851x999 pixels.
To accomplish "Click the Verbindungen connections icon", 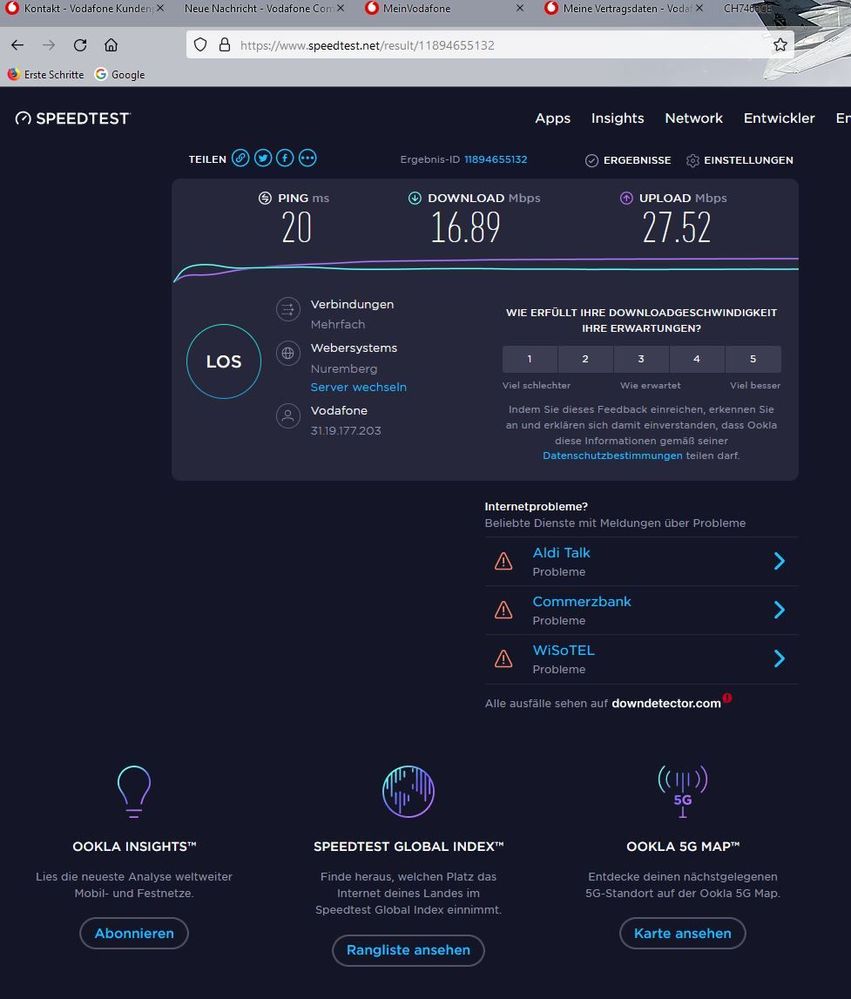I will [288, 310].
